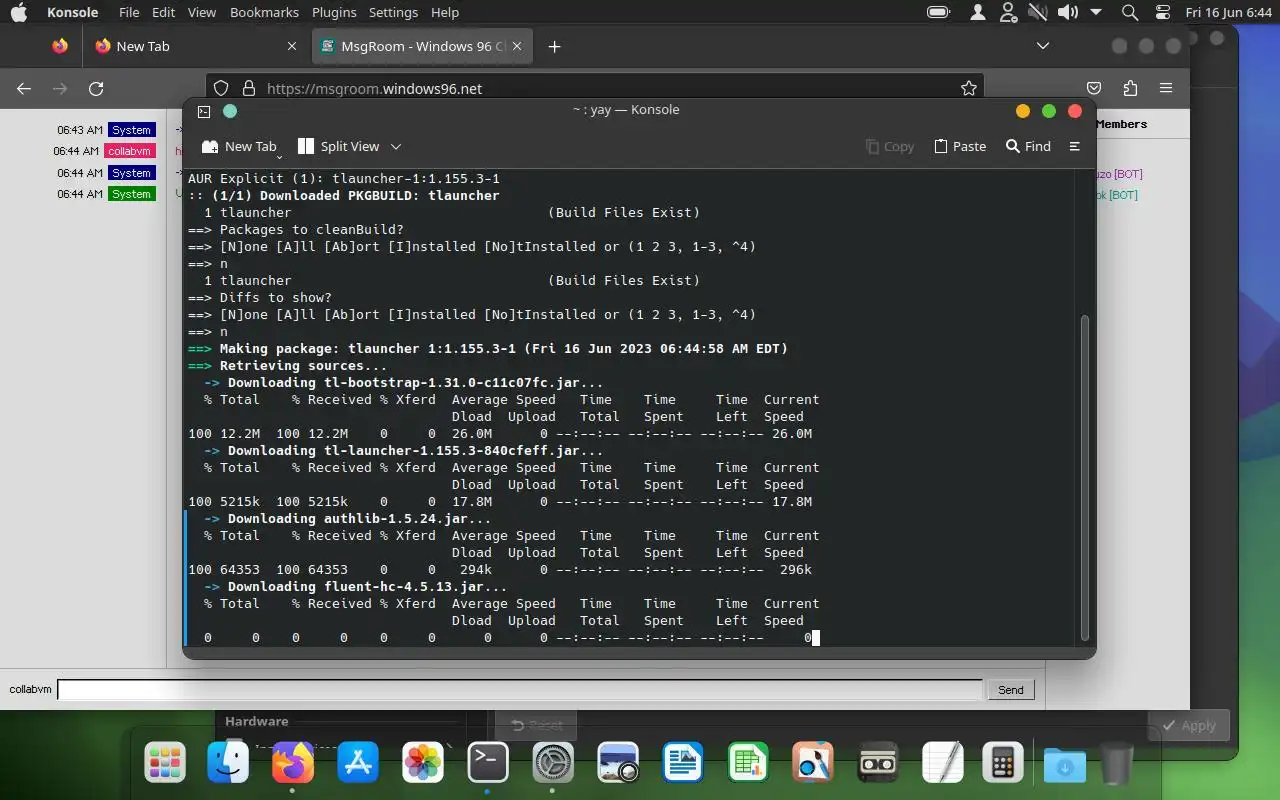Image resolution: width=1280 pixels, height=800 pixels.
Task: Toggle the volume speaker tray icon
Action: point(1068,12)
